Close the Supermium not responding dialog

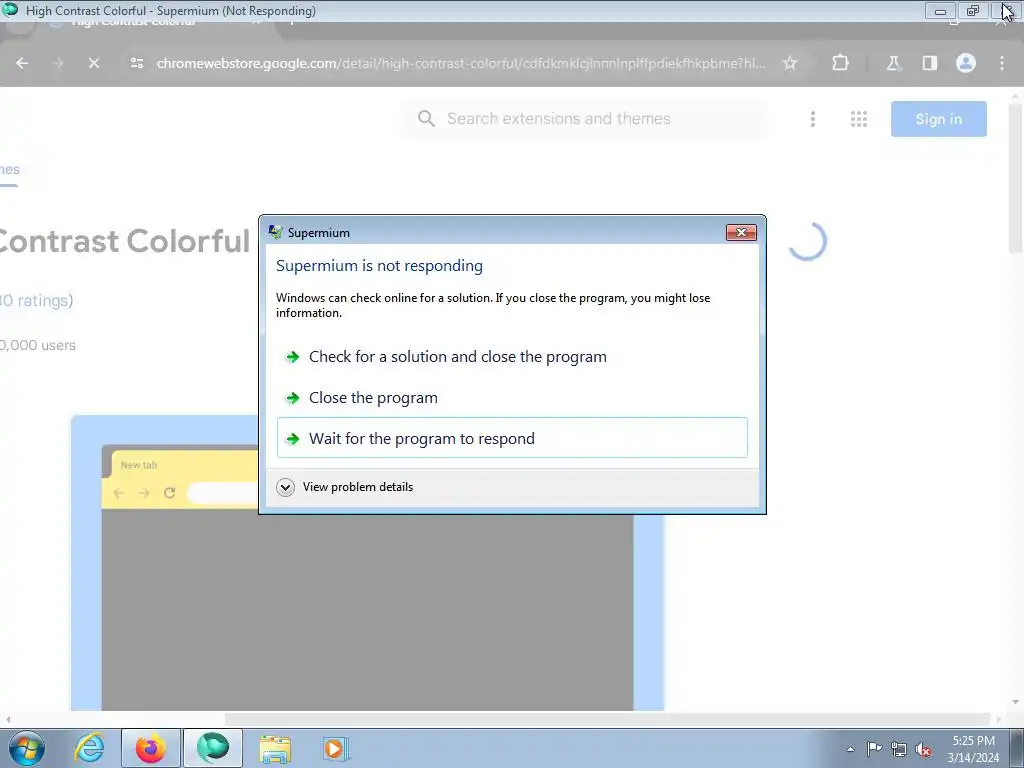click(741, 232)
